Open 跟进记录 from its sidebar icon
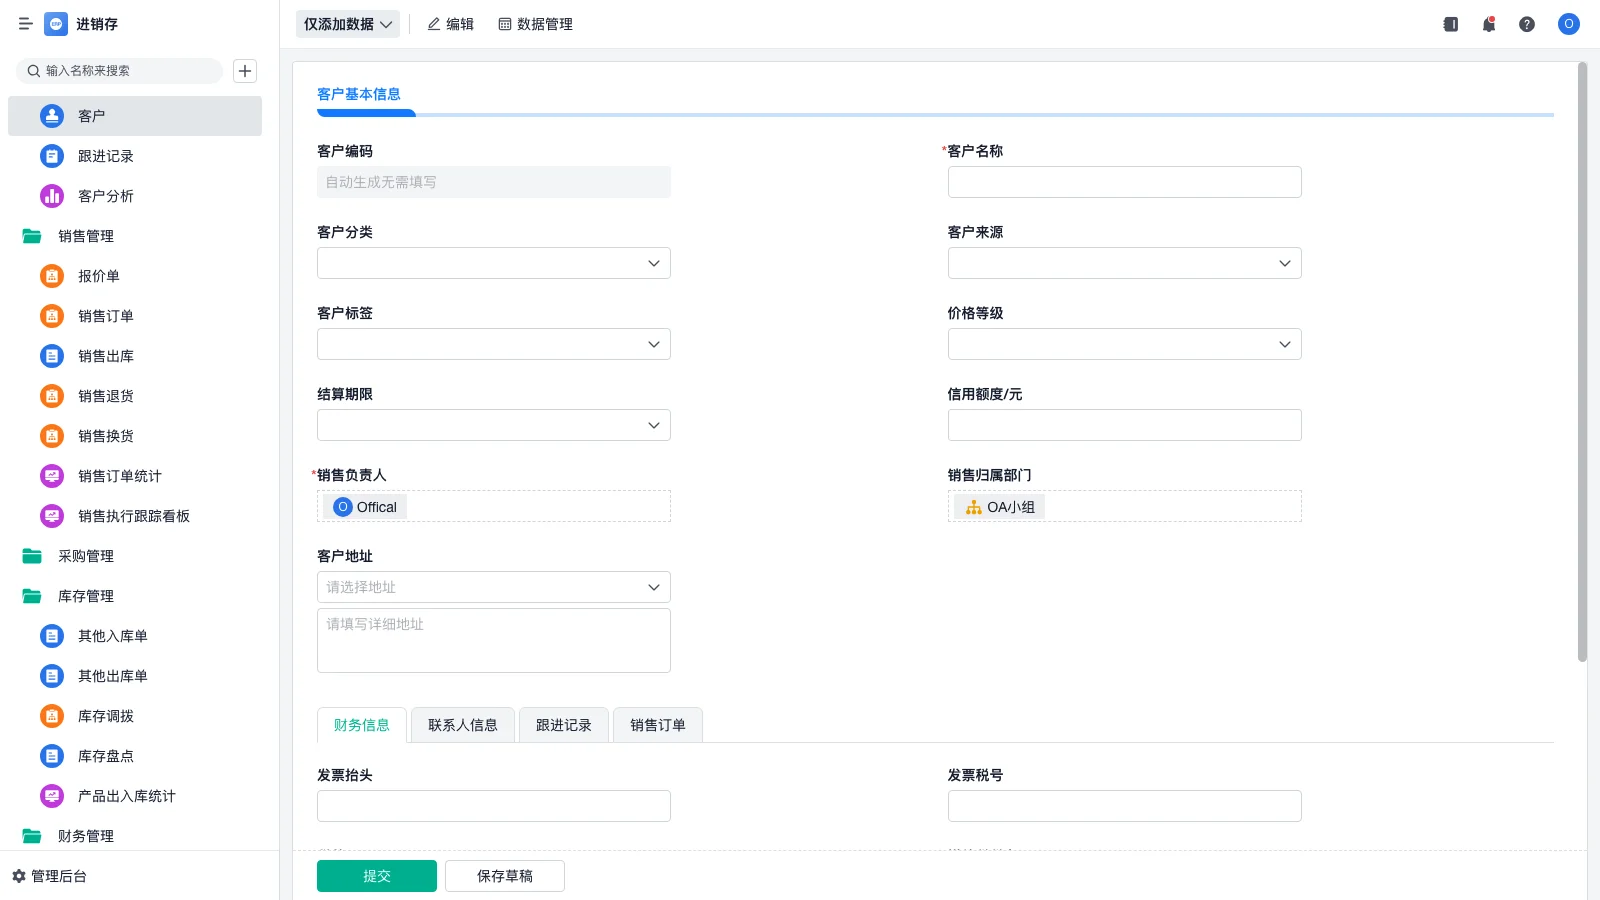Viewport: 1600px width, 900px height. pos(52,156)
